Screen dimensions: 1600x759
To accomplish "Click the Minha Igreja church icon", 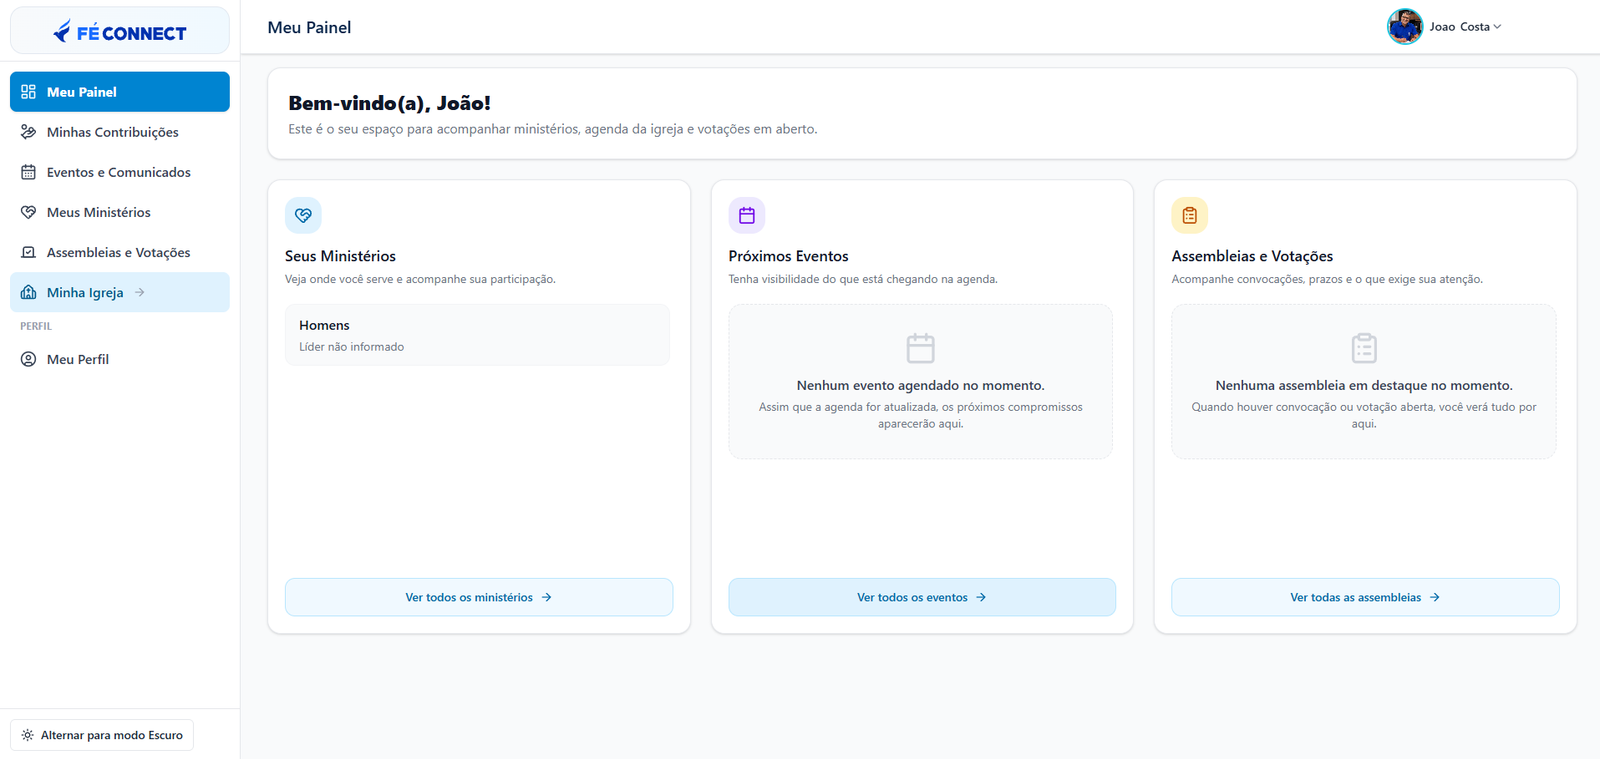I will 28,292.
